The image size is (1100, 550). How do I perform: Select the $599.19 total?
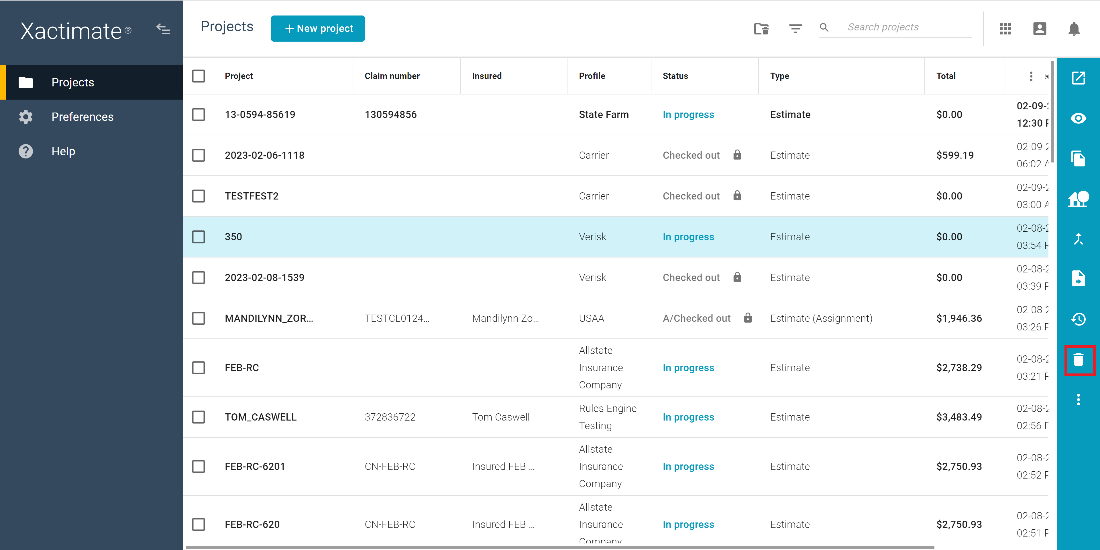[955, 155]
